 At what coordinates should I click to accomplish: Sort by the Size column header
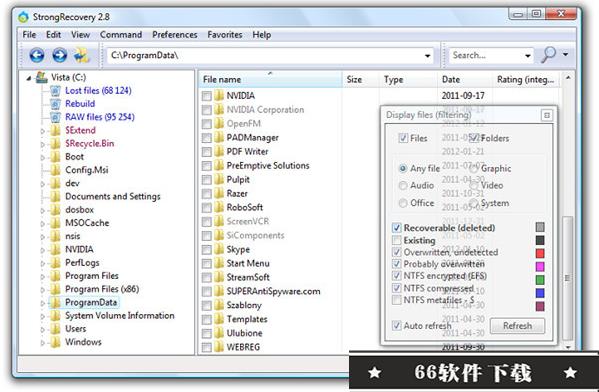pos(361,79)
